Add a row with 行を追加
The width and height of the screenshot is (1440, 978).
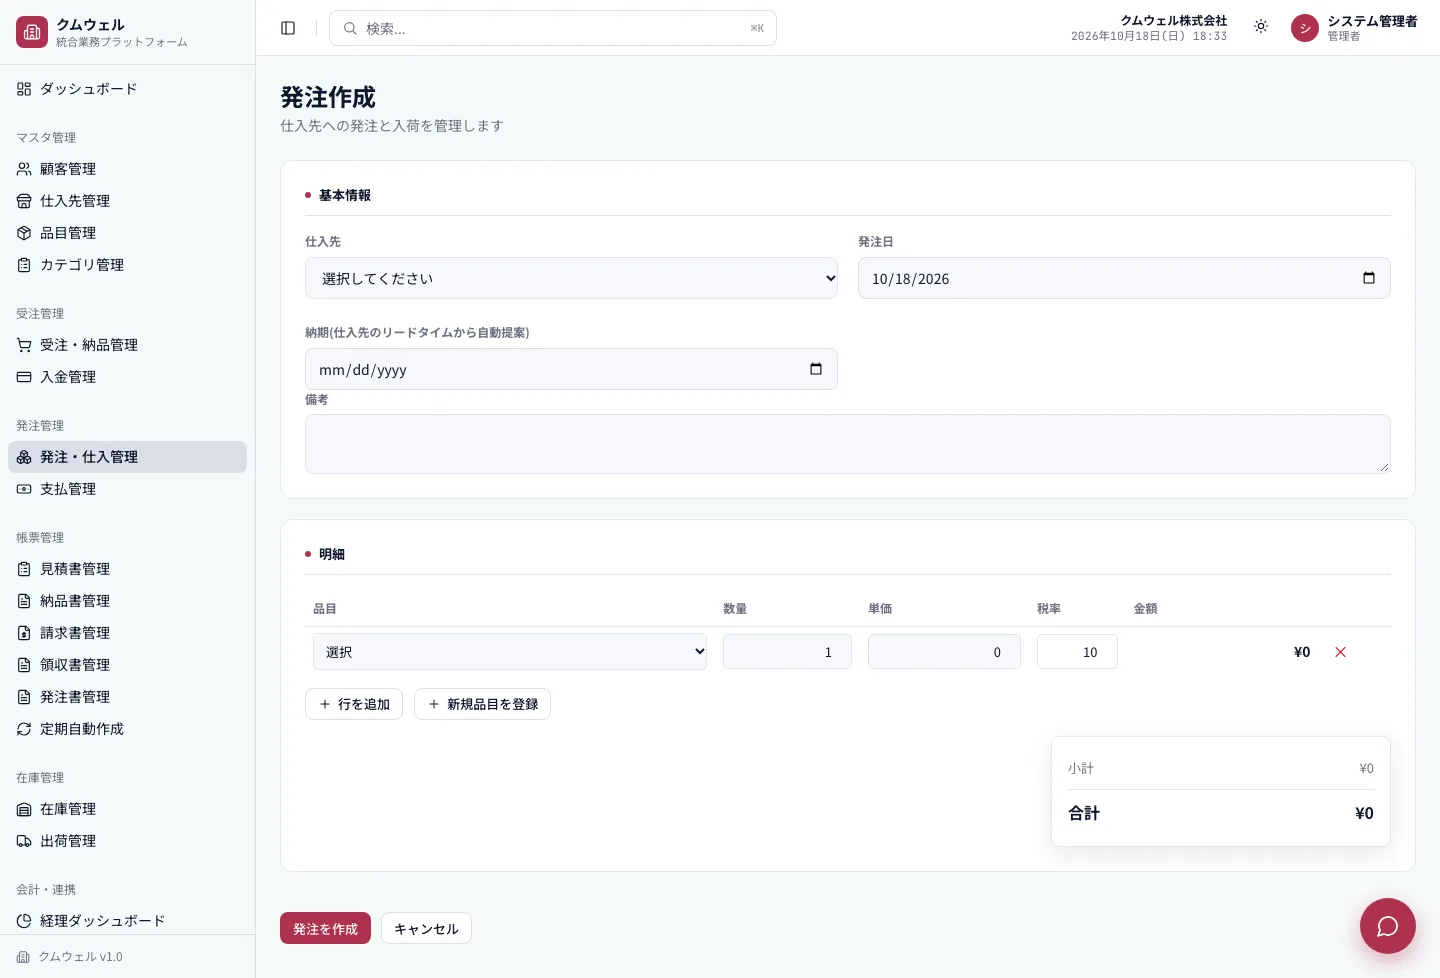(x=354, y=704)
